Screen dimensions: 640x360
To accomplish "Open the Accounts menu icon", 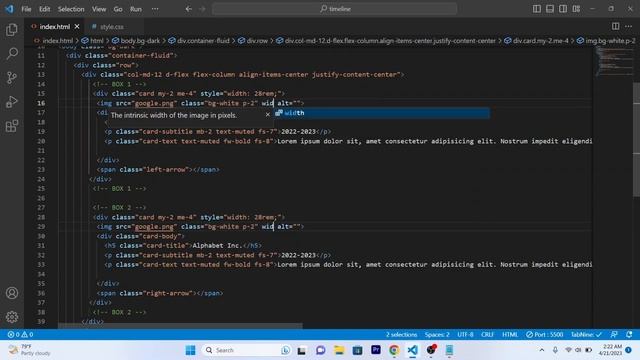I will coord(12,293).
